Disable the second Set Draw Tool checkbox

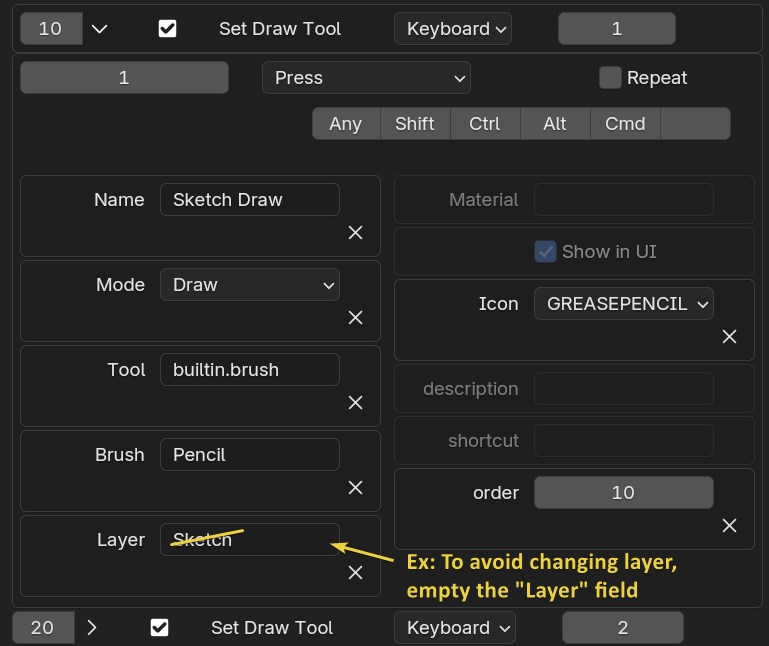pos(159,627)
